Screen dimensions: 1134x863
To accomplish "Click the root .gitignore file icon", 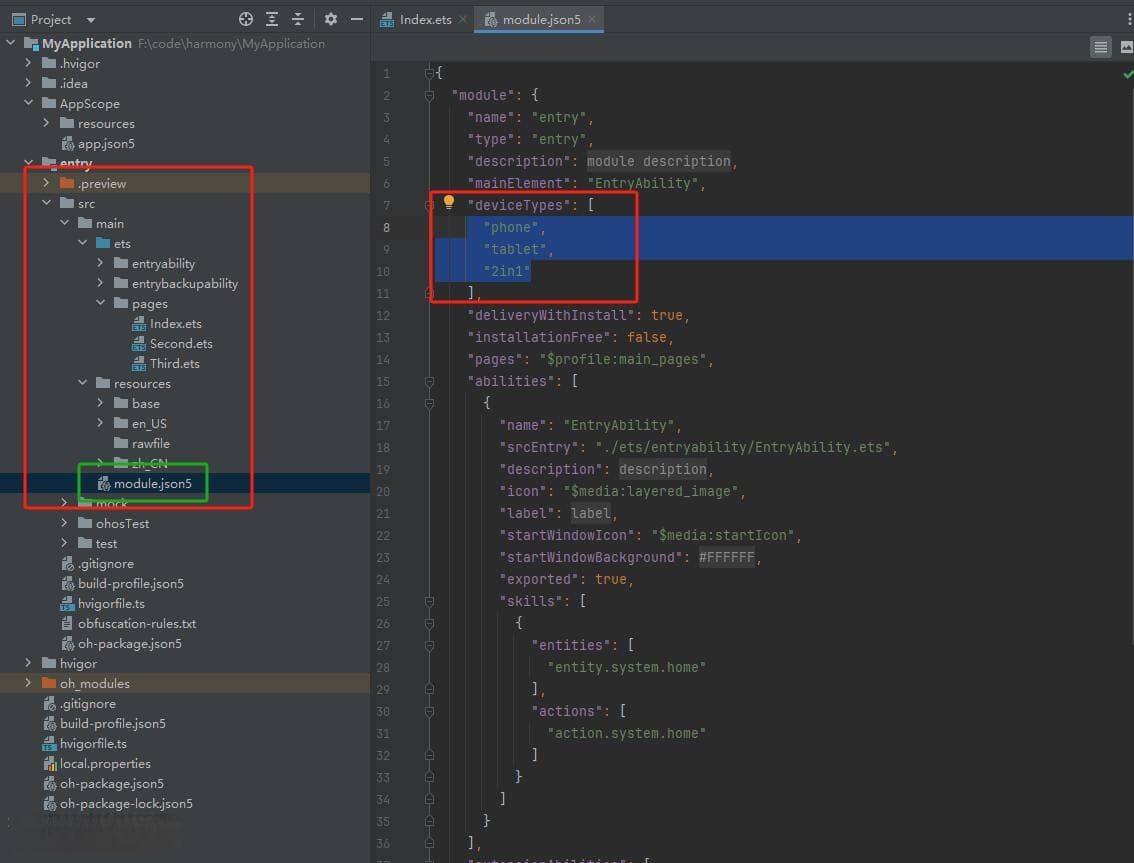I will click(x=49, y=703).
